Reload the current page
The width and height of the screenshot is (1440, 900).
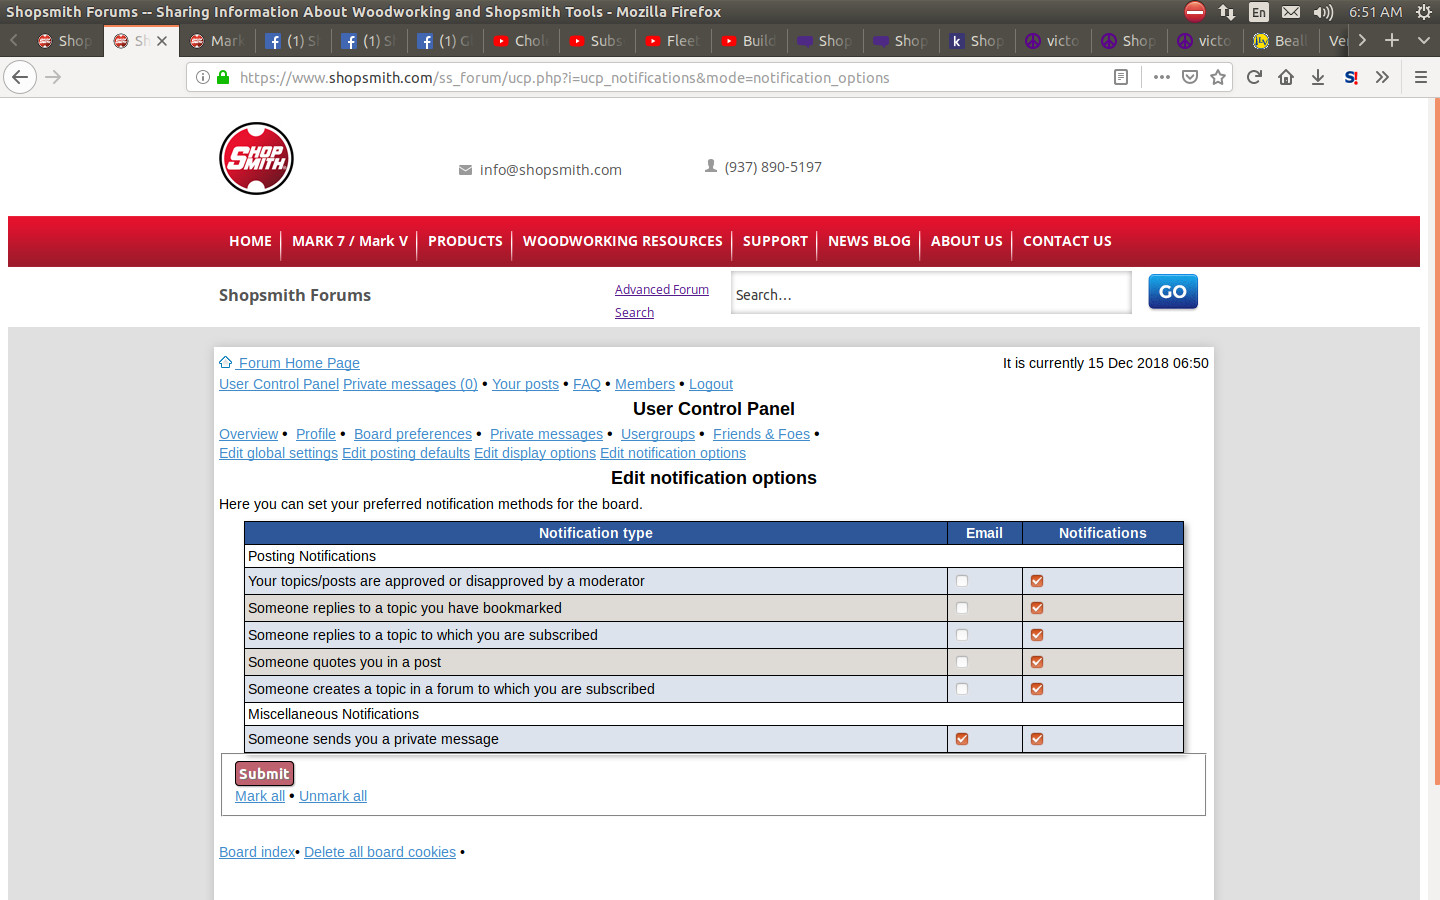coord(1254,77)
